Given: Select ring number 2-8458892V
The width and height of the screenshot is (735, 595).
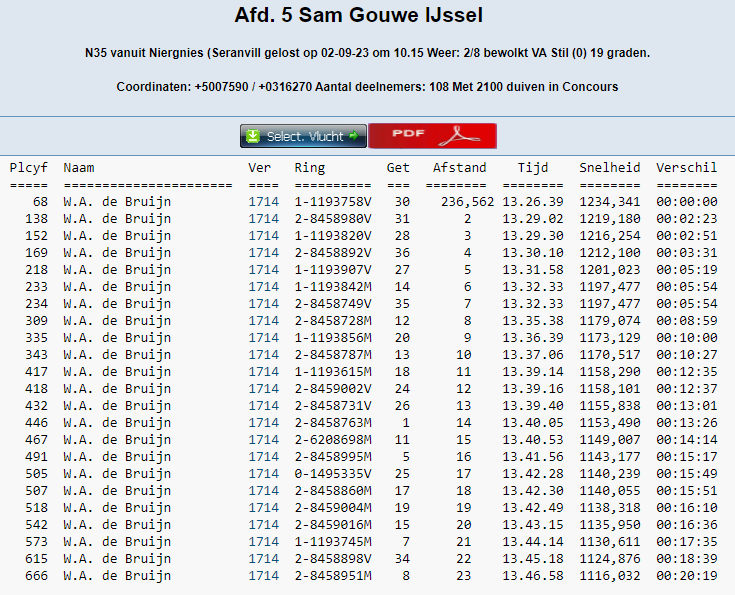Looking at the screenshot, I should [x=333, y=253].
